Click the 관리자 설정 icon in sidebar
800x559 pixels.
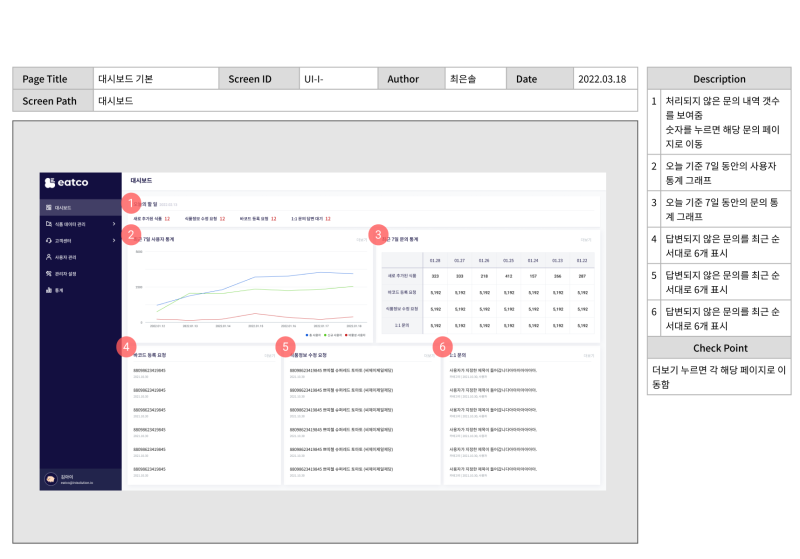pyautogui.click(x=48, y=273)
